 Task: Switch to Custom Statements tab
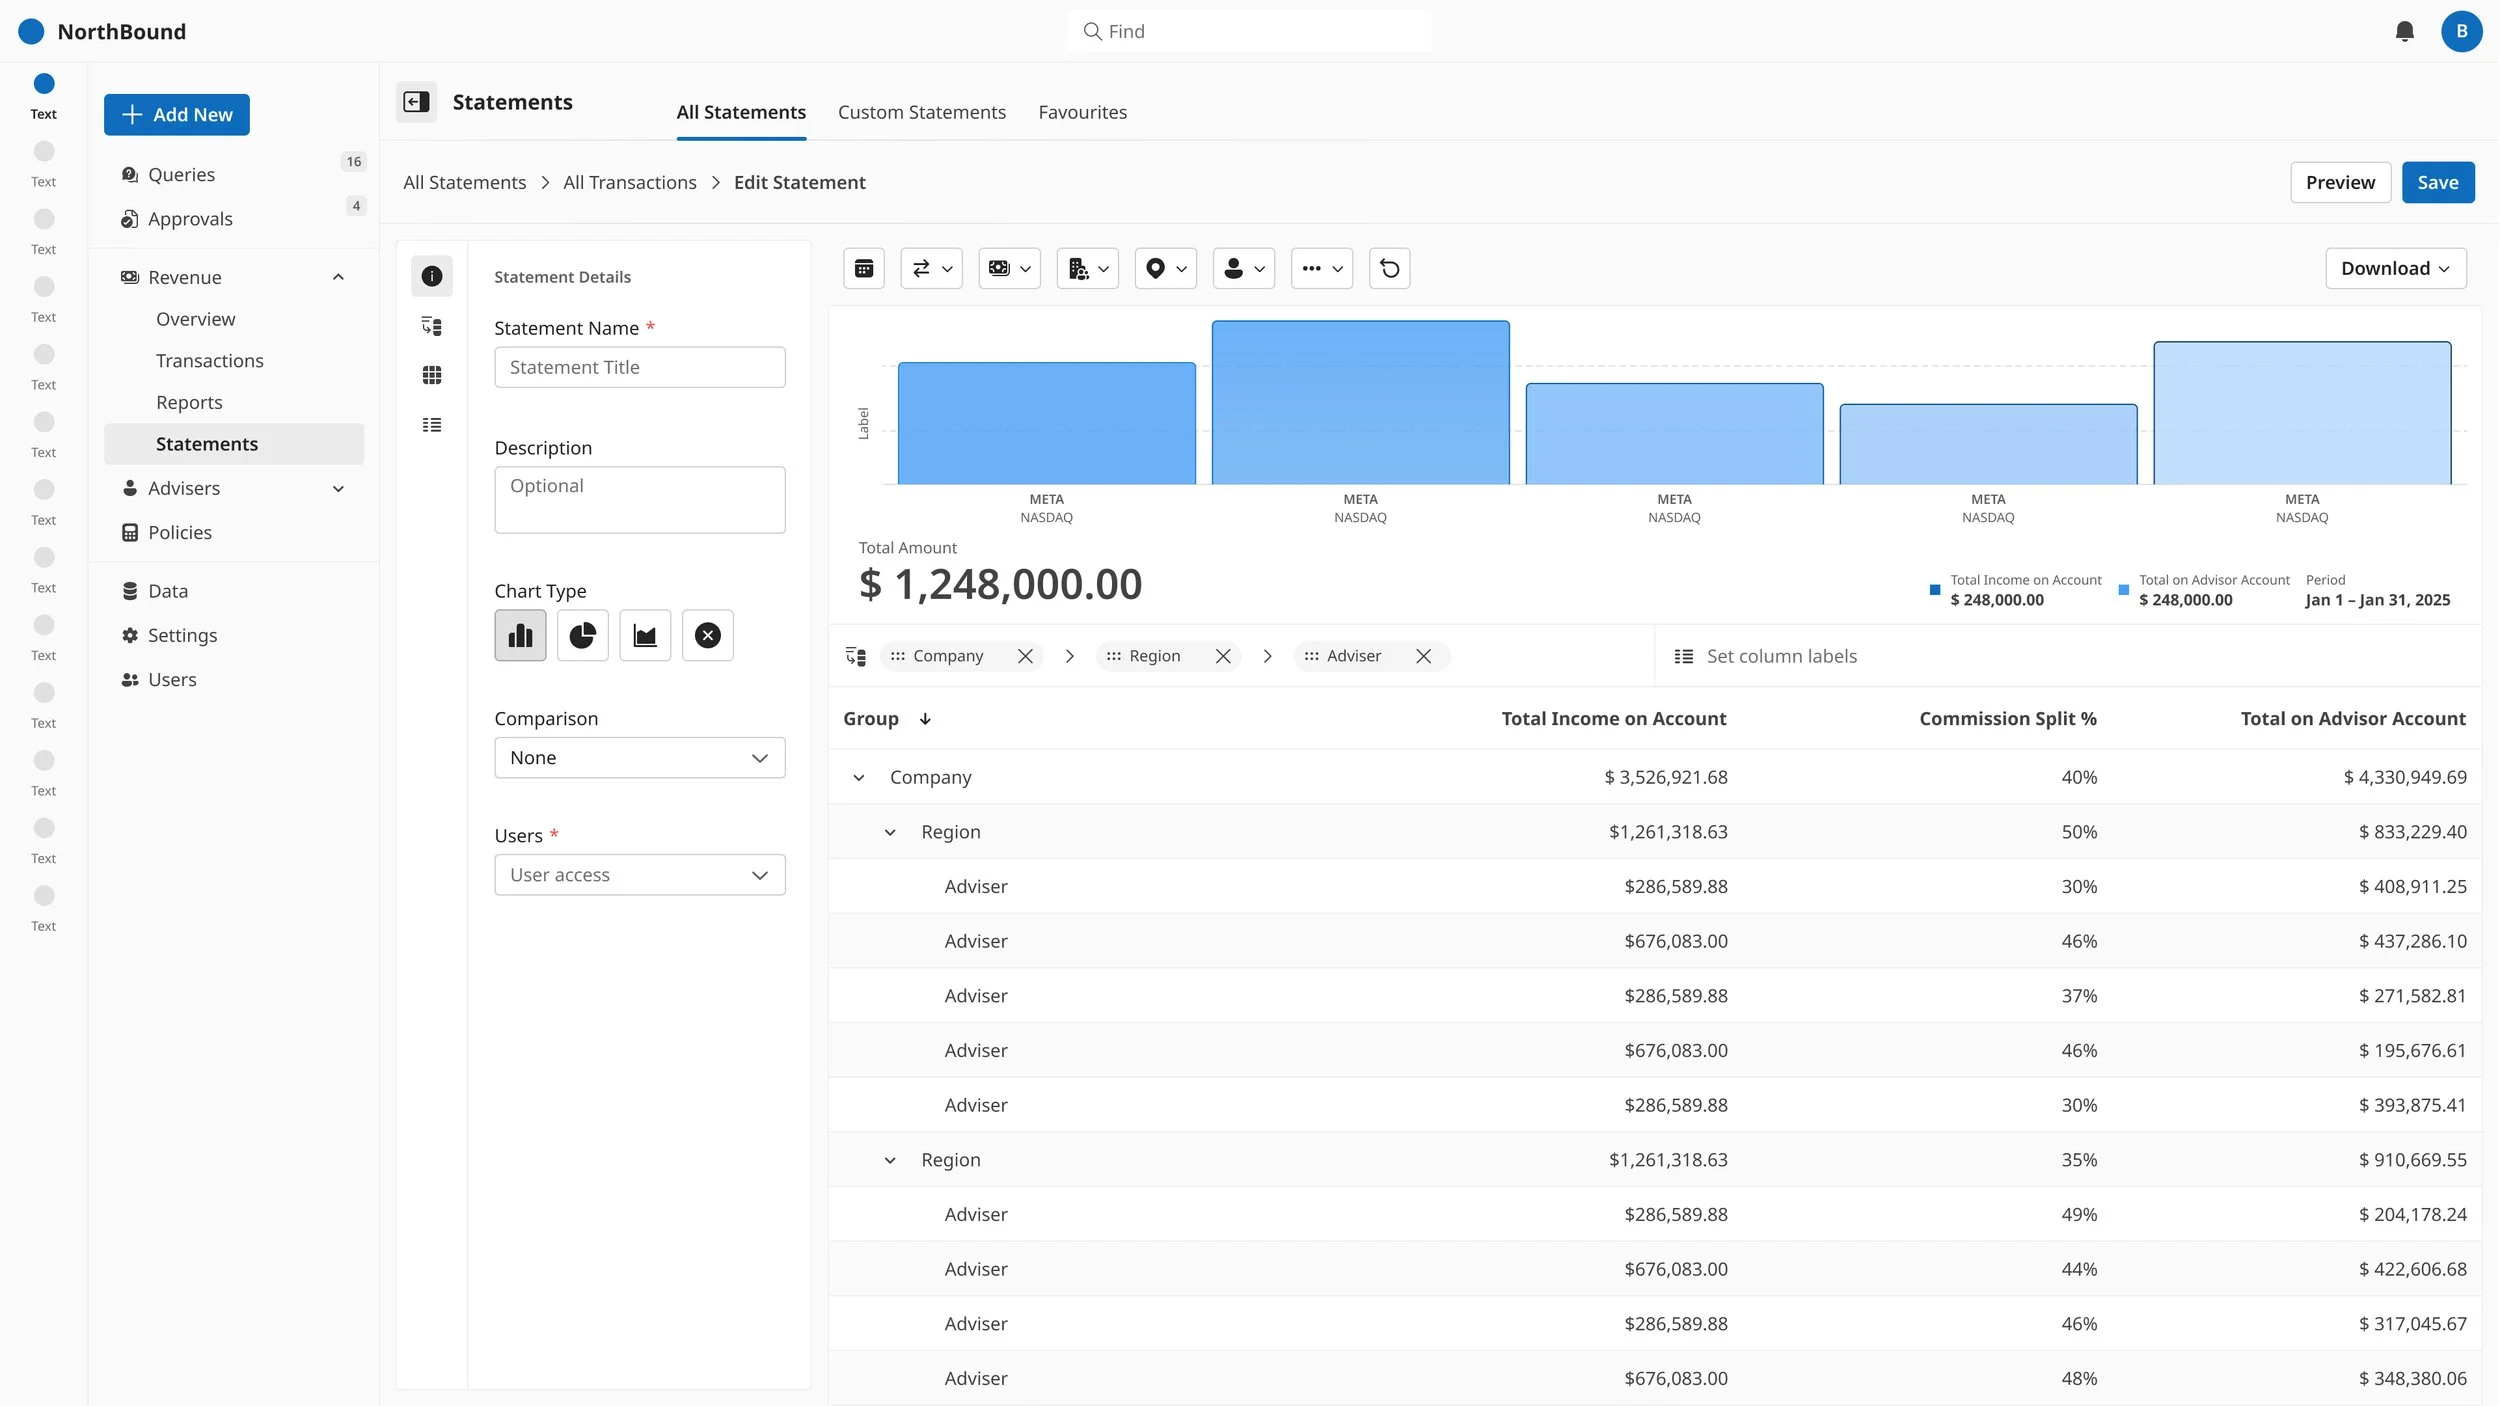tap(921, 112)
